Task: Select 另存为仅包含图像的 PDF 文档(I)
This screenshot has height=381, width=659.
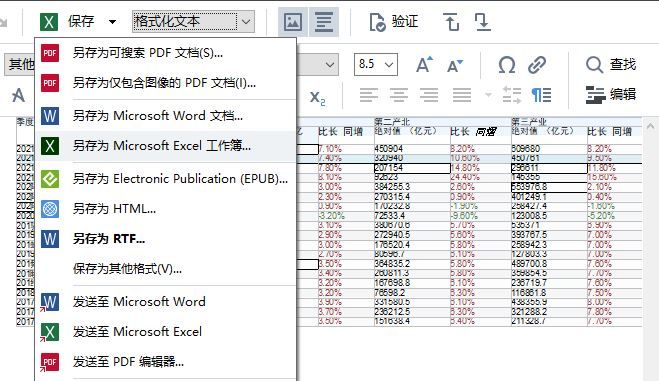Action: point(166,83)
